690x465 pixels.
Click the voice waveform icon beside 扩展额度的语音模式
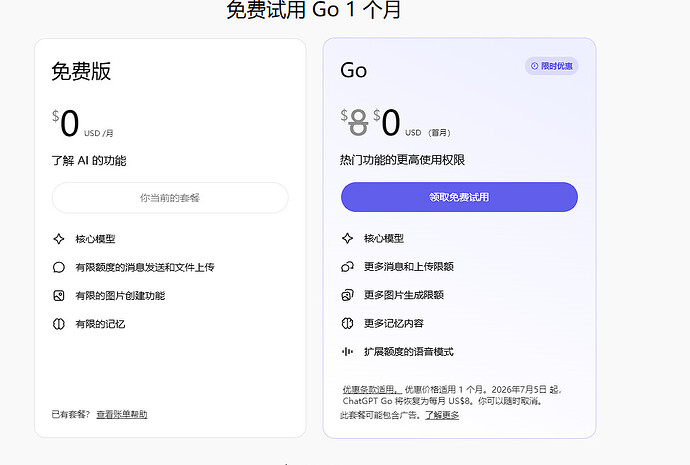tap(347, 351)
